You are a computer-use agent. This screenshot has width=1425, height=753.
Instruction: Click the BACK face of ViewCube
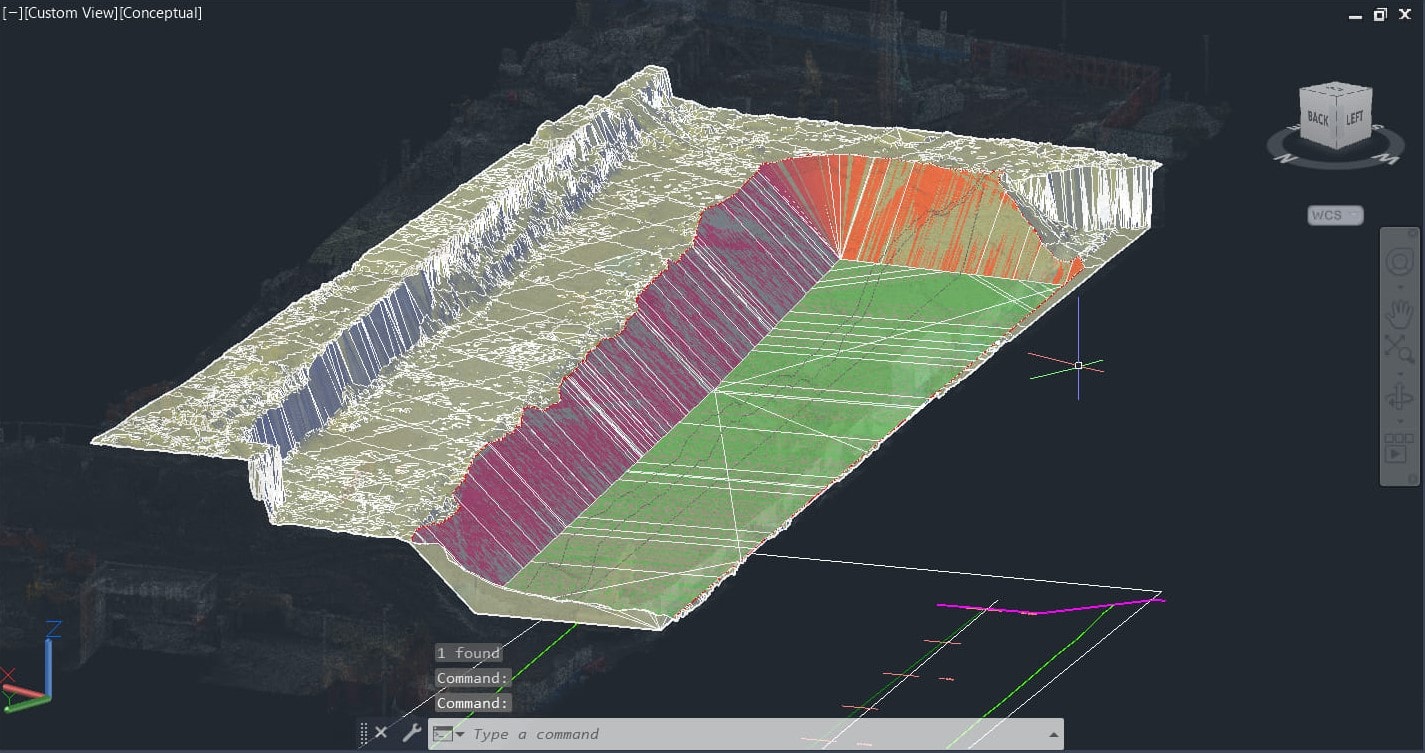[x=1318, y=118]
